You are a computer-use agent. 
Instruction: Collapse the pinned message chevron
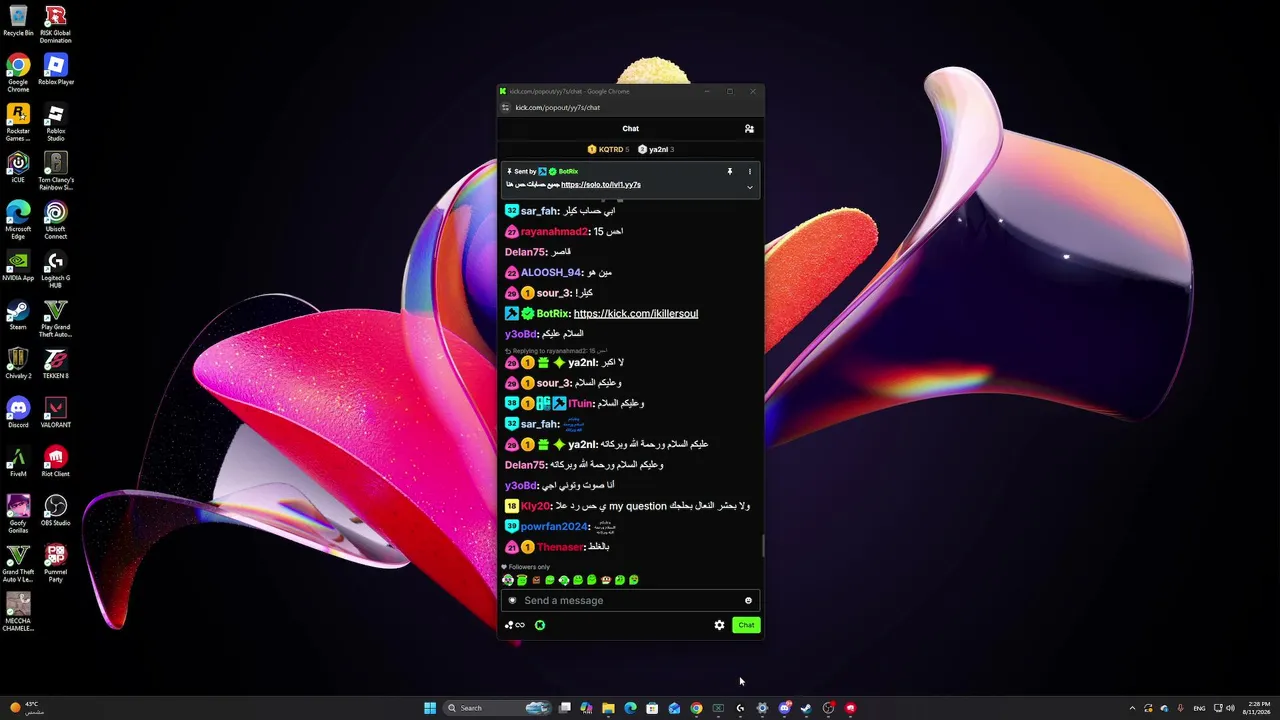[x=749, y=187]
